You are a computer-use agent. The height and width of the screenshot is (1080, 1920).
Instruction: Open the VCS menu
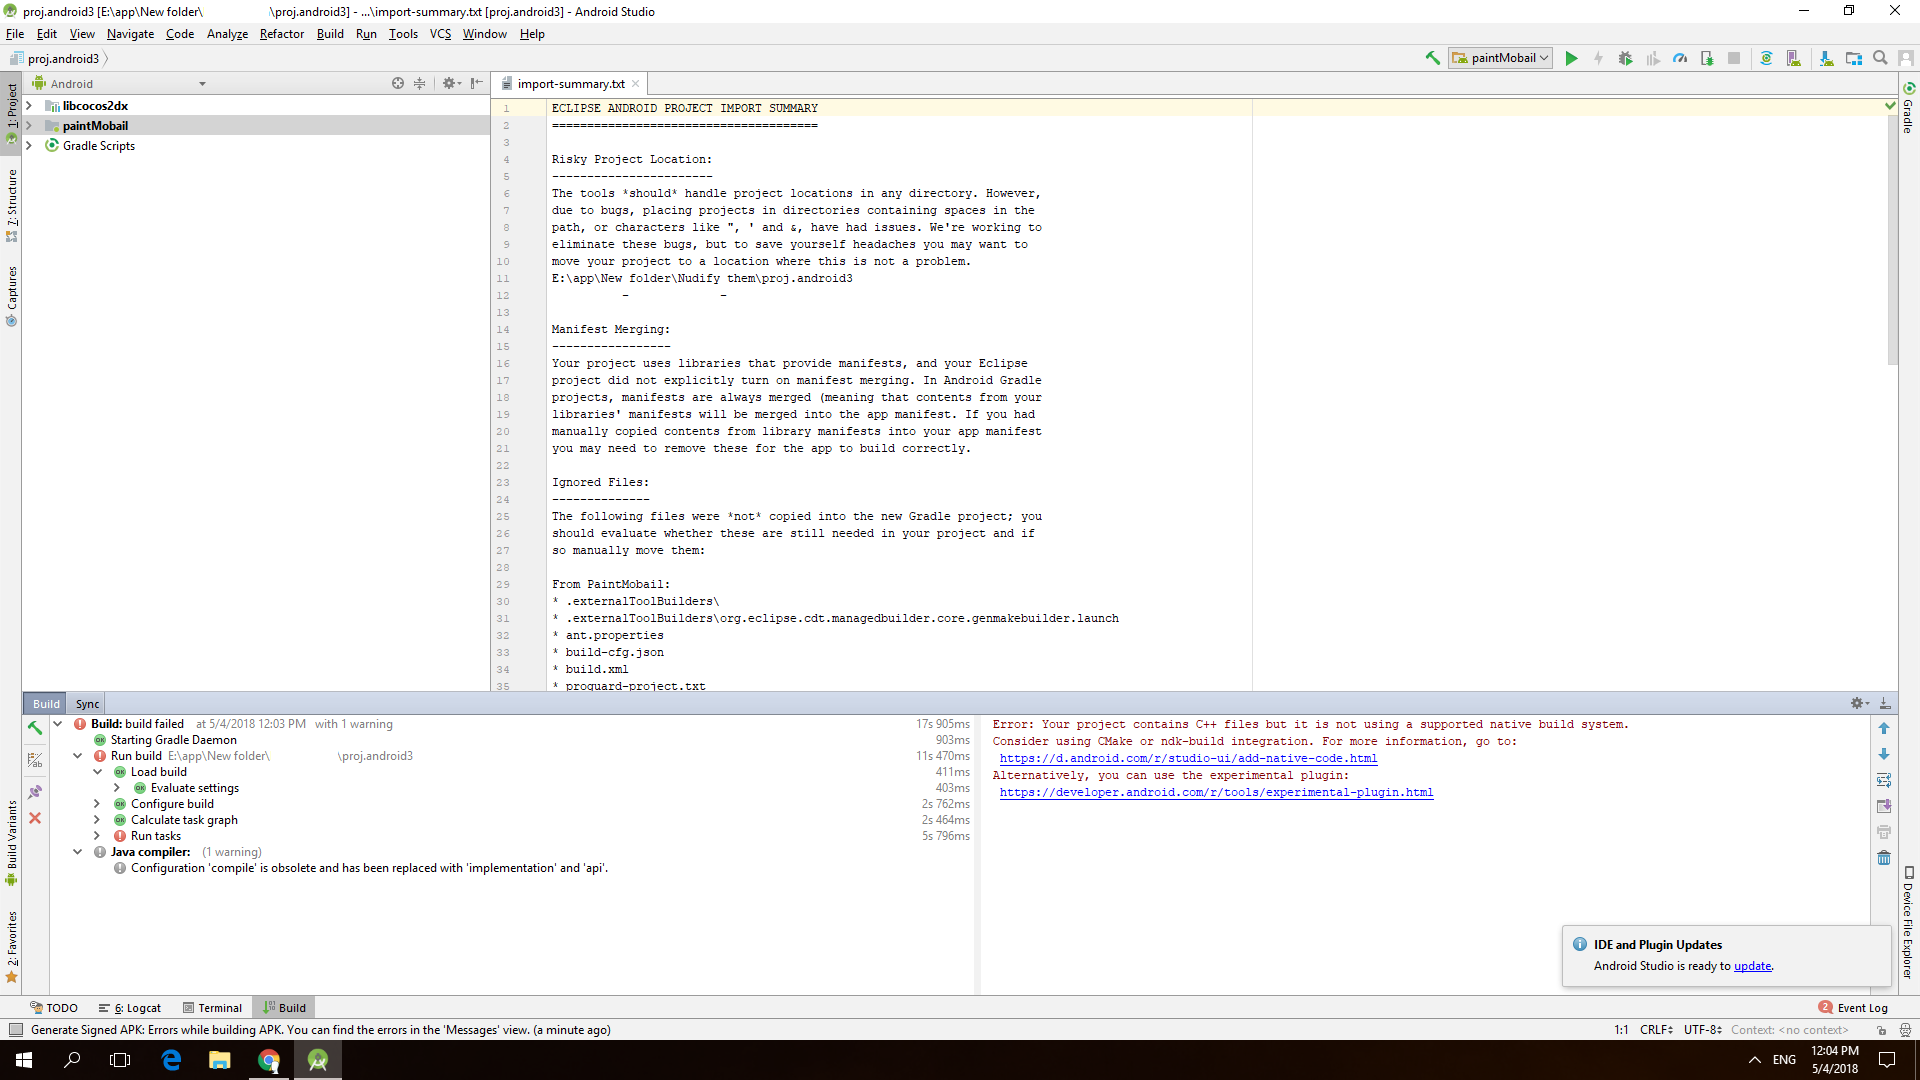pyautogui.click(x=440, y=34)
